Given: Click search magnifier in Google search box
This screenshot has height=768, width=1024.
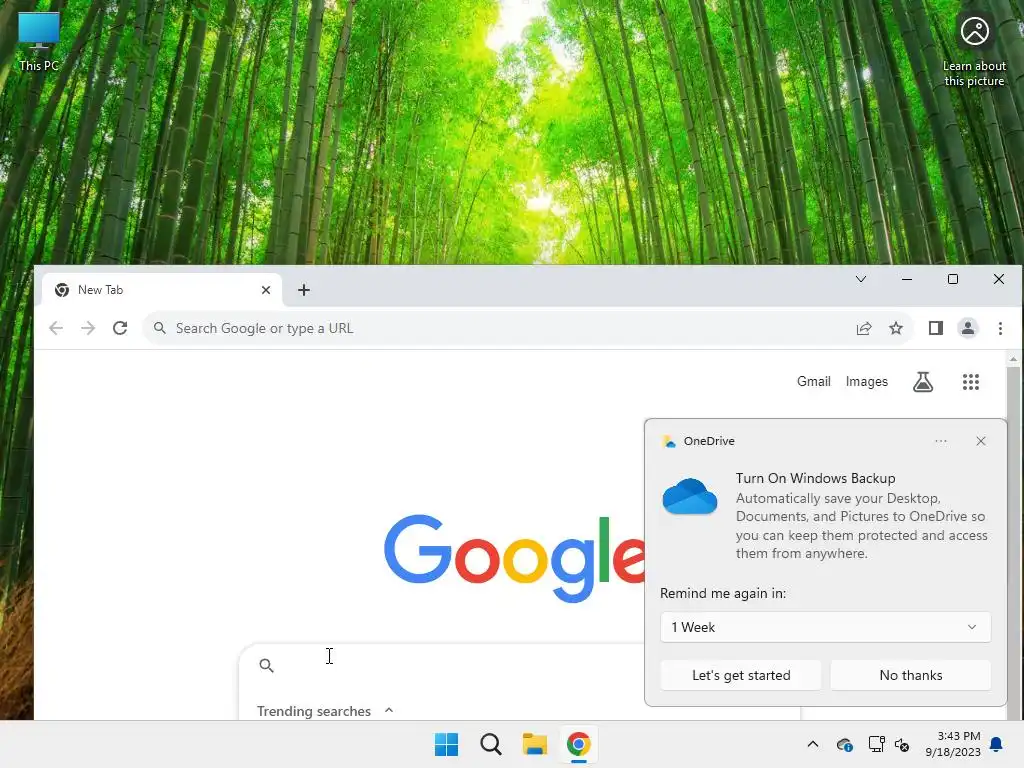Looking at the screenshot, I should coord(266,665).
